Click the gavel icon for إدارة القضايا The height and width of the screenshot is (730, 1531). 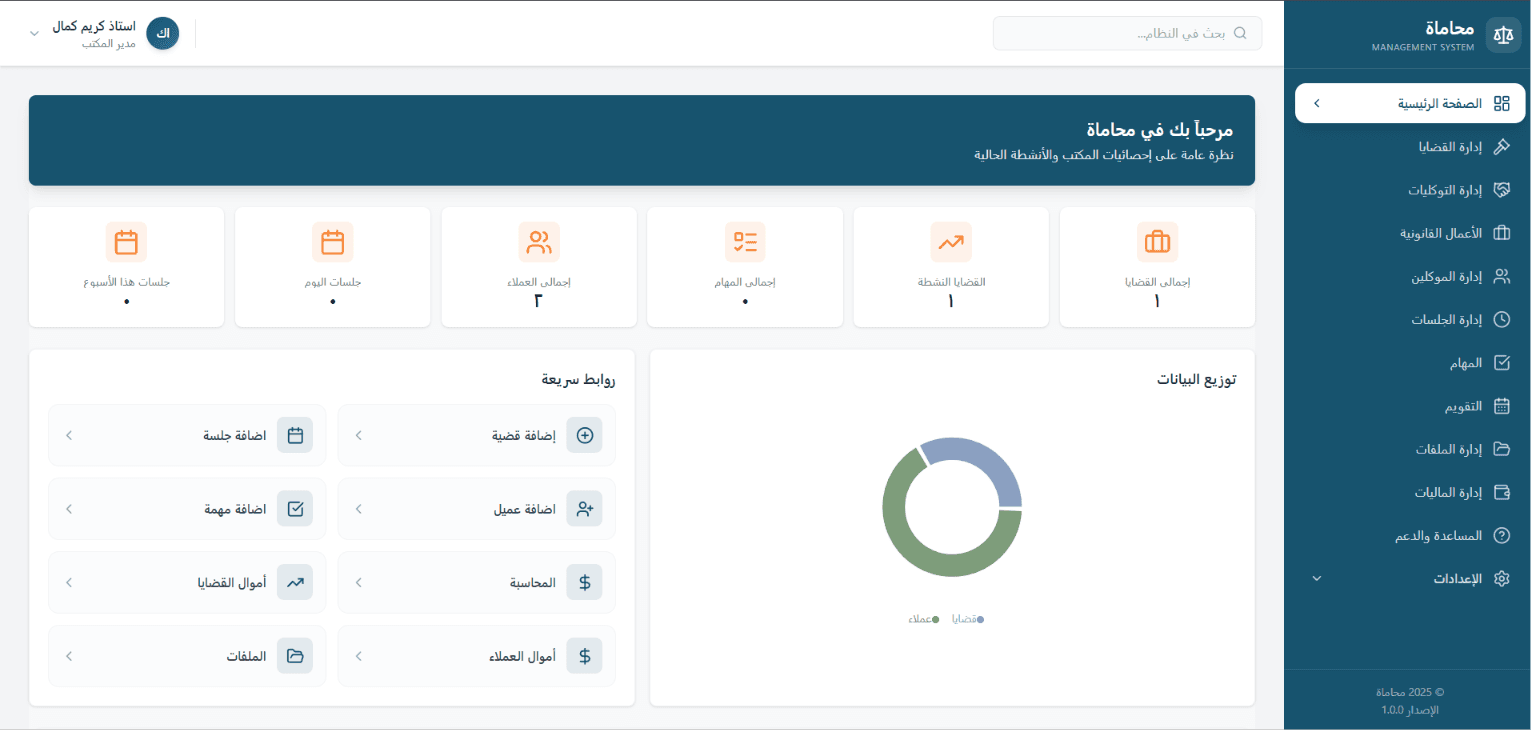click(x=1501, y=147)
